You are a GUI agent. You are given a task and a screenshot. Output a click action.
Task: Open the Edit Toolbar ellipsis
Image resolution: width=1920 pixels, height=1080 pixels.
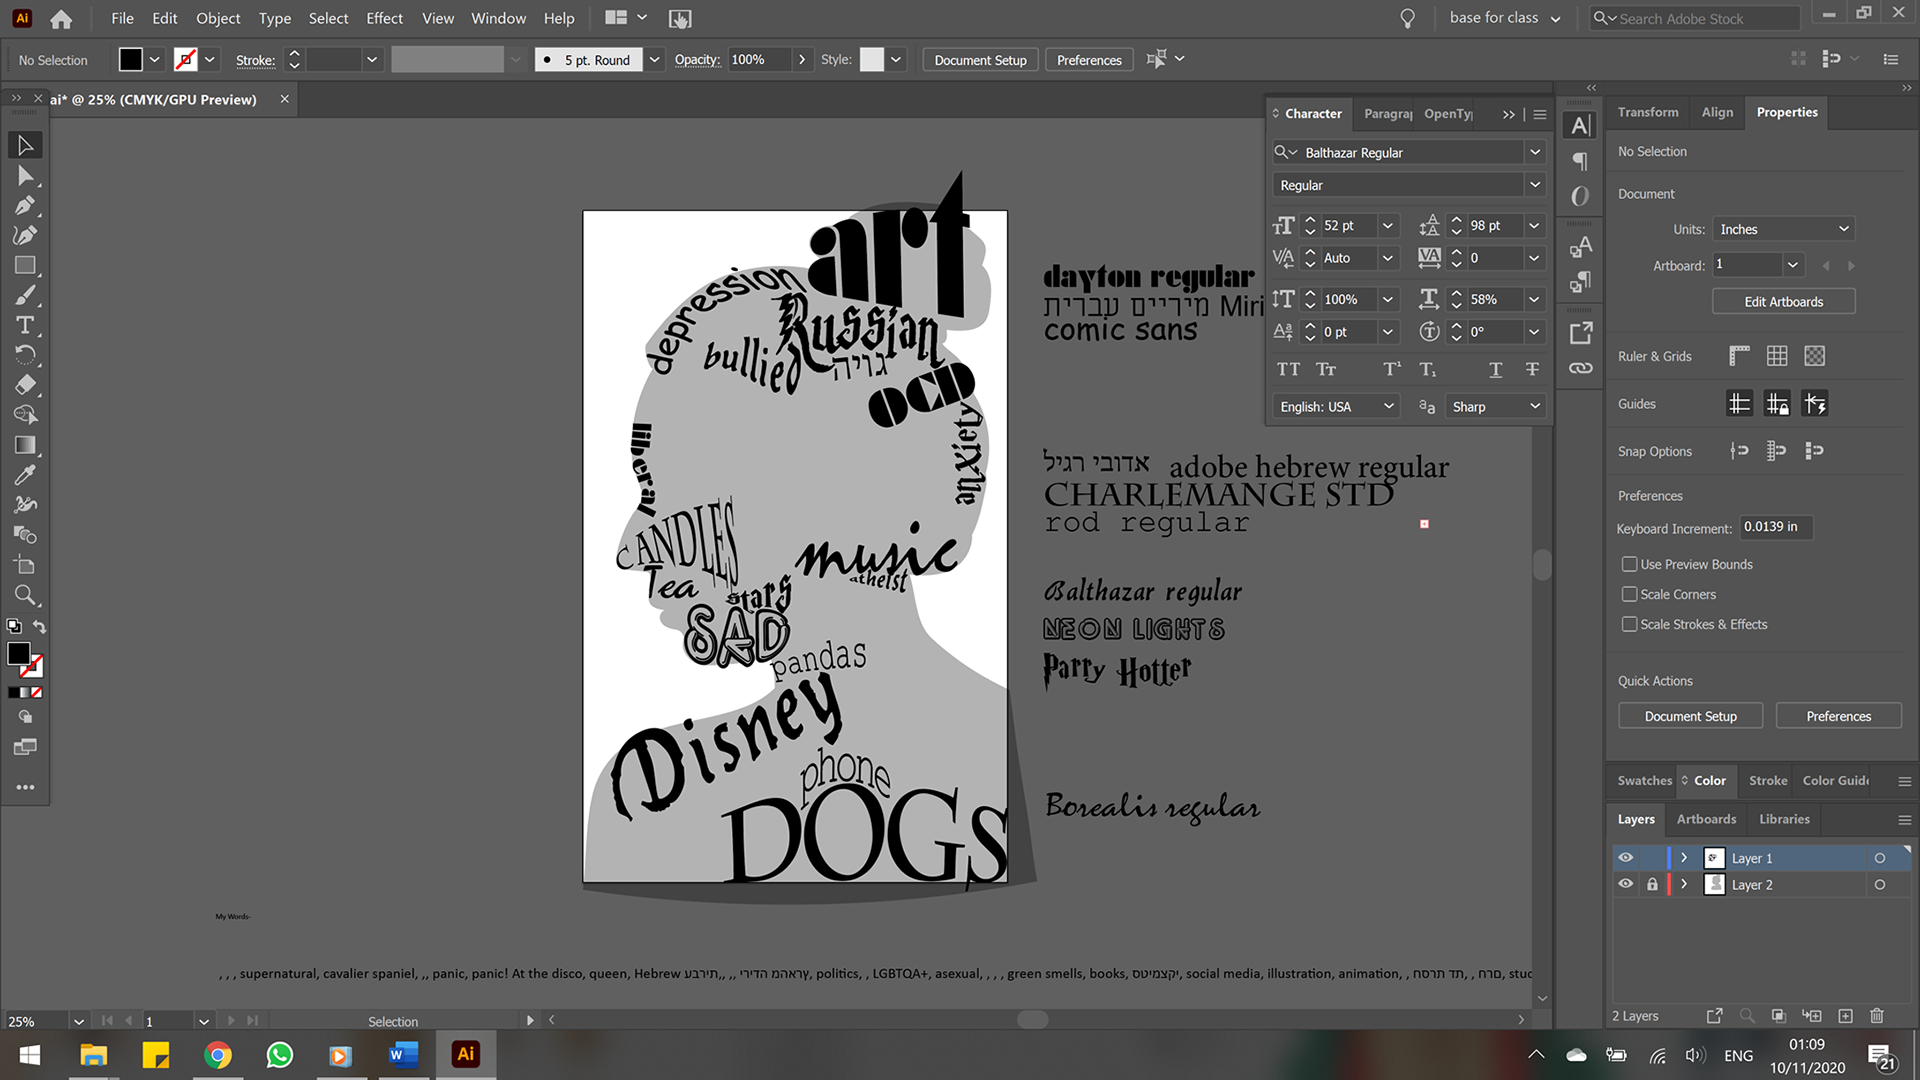pos(25,787)
